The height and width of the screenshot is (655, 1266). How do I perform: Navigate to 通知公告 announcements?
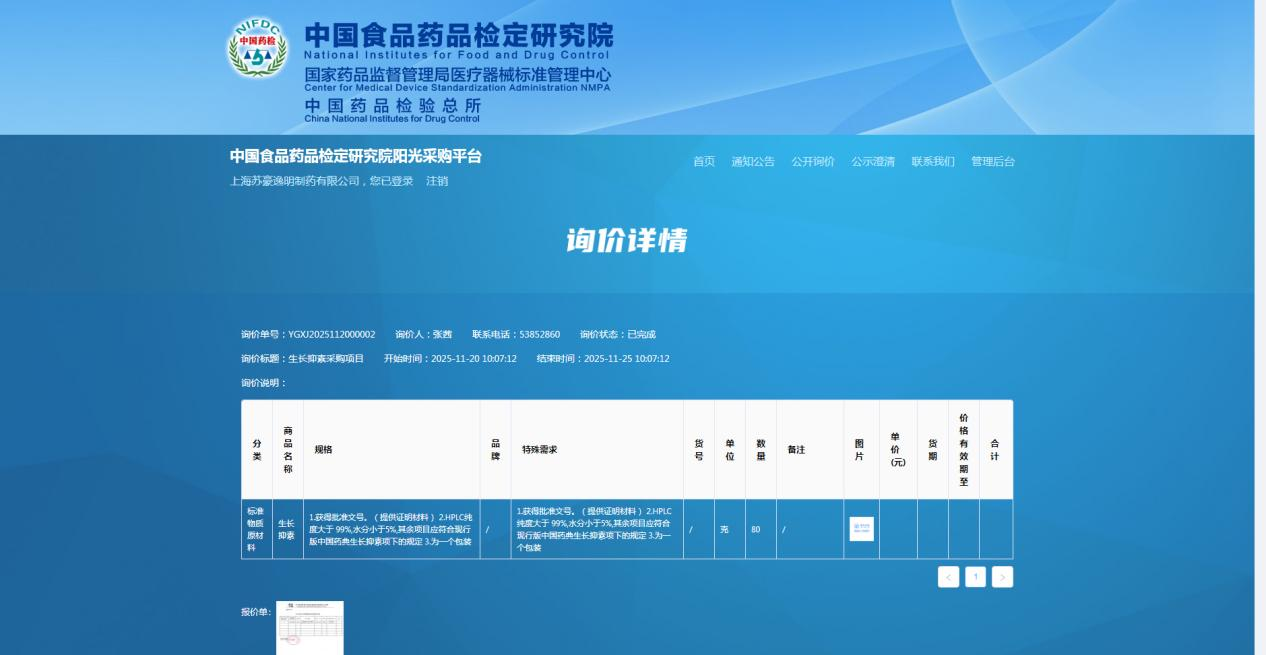pyautogui.click(x=753, y=162)
